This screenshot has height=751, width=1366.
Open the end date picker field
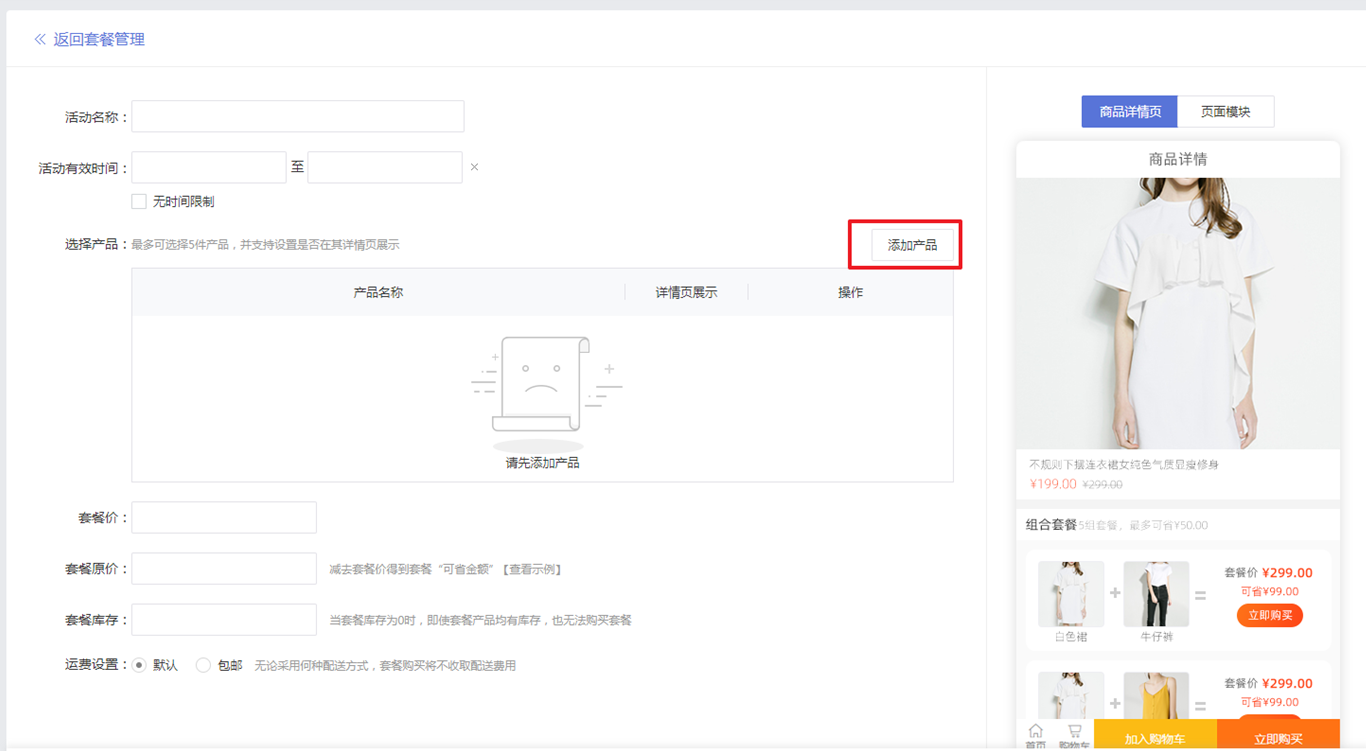(x=385, y=168)
